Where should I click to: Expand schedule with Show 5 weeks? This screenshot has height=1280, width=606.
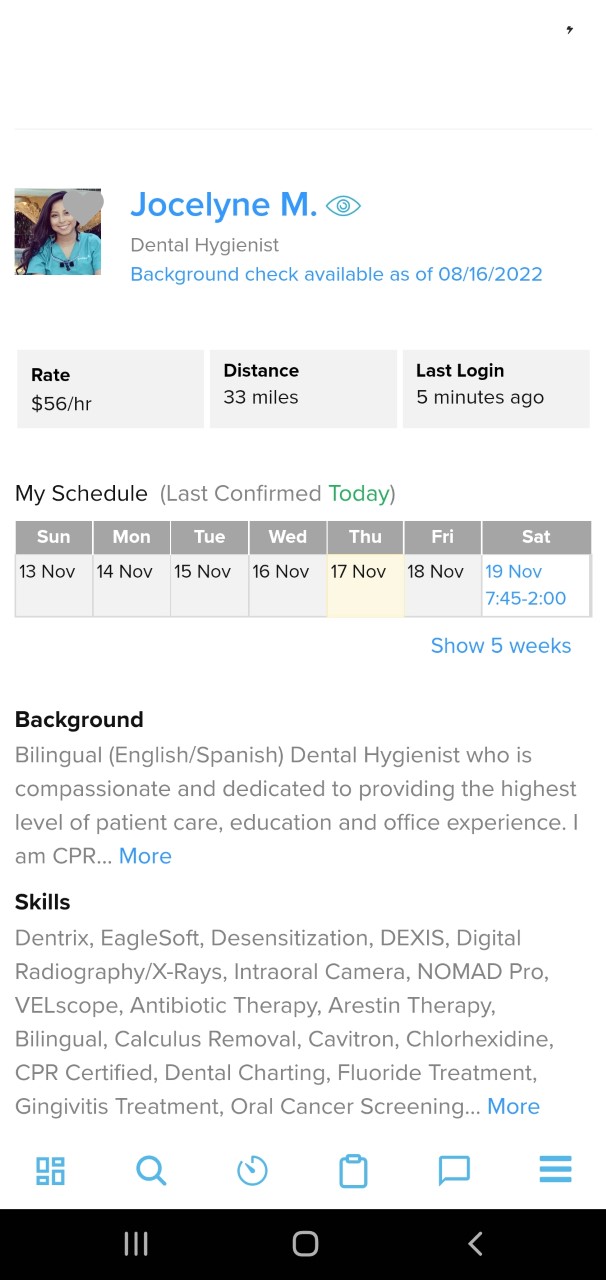click(500, 646)
